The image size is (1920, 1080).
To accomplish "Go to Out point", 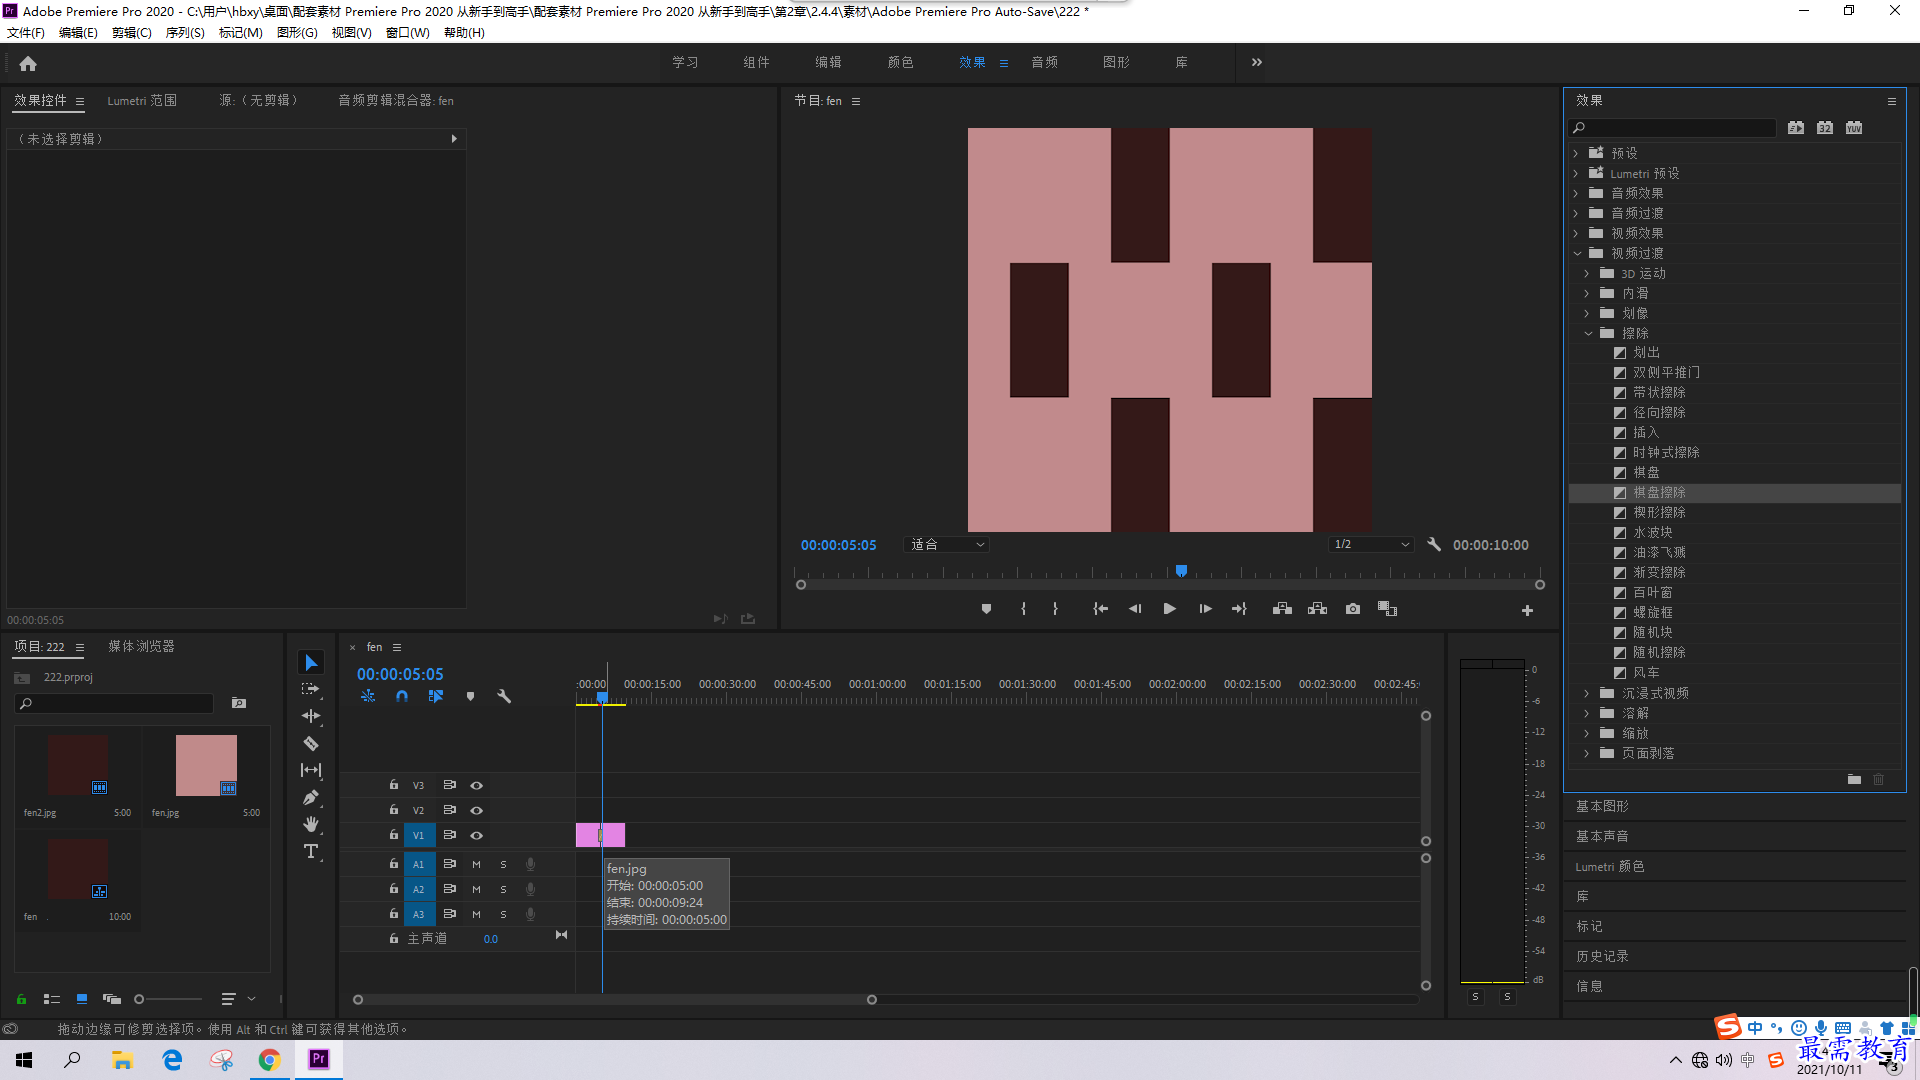I will 1240,609.
